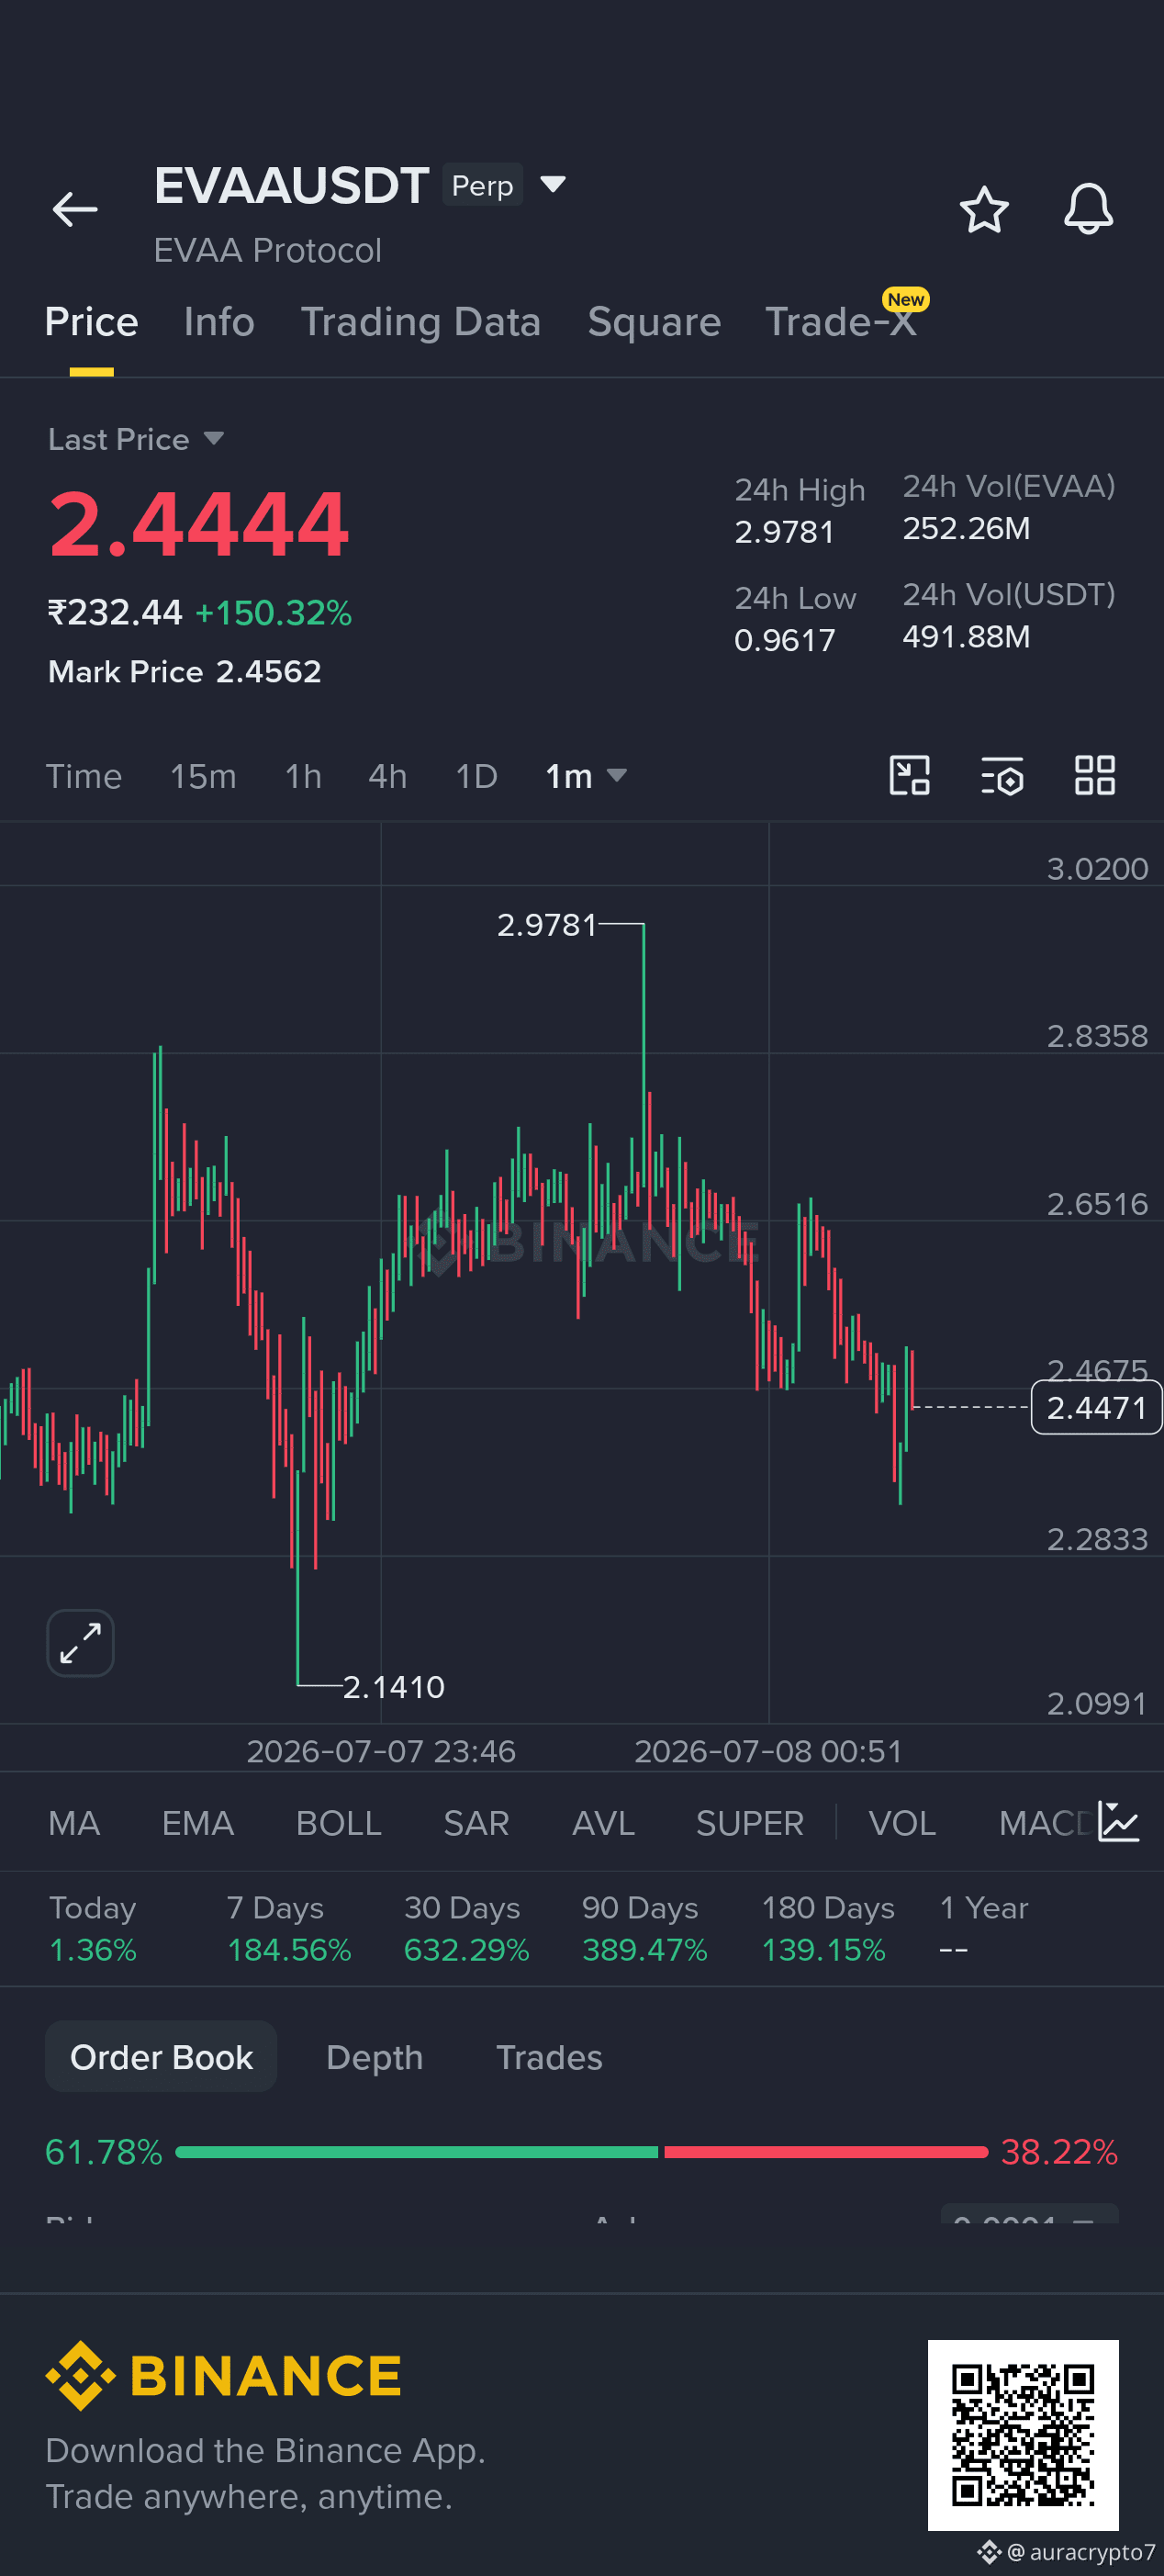
Task: Tap the 180 Days 139.15% performance
Action: (828, 1928)
